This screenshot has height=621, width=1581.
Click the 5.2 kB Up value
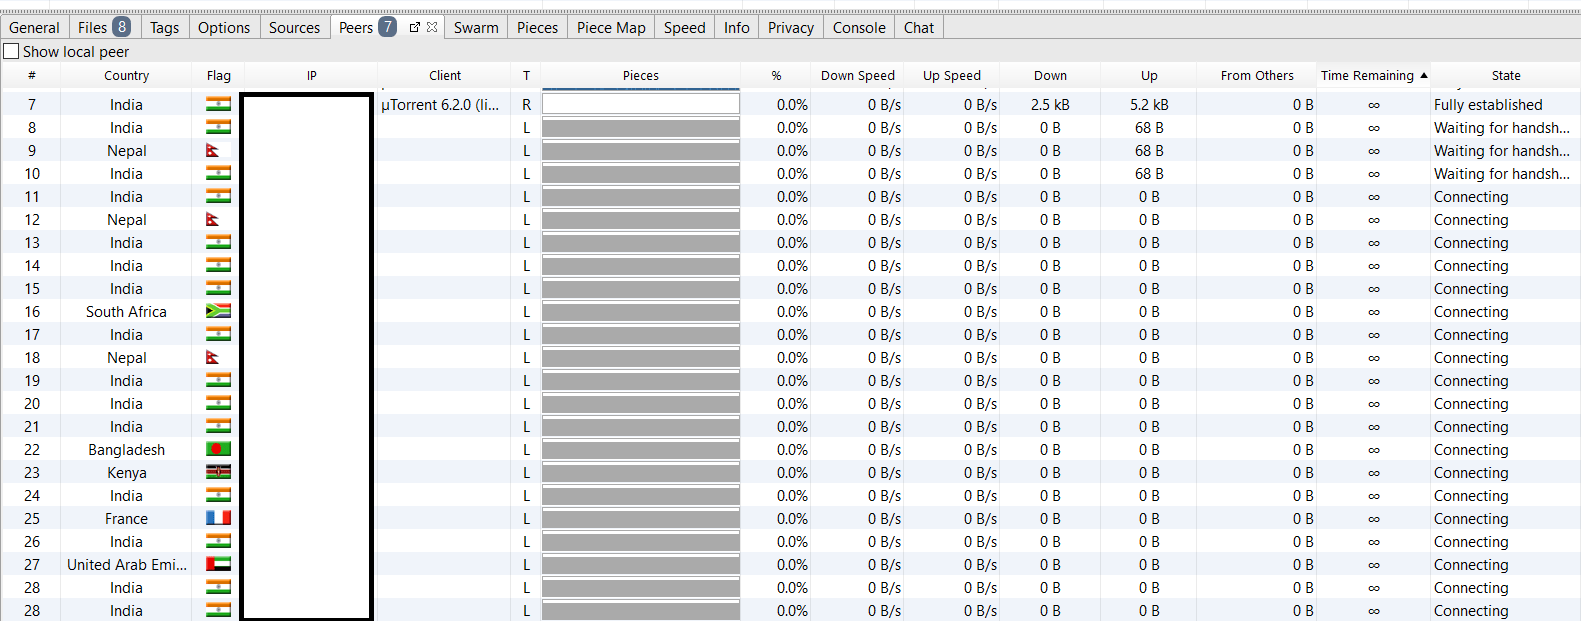(x=1149, y=104)
